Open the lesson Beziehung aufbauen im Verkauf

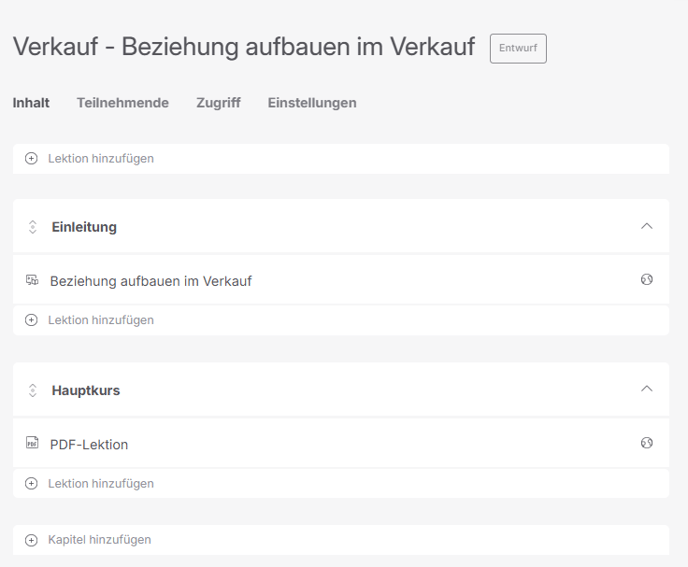151,281
